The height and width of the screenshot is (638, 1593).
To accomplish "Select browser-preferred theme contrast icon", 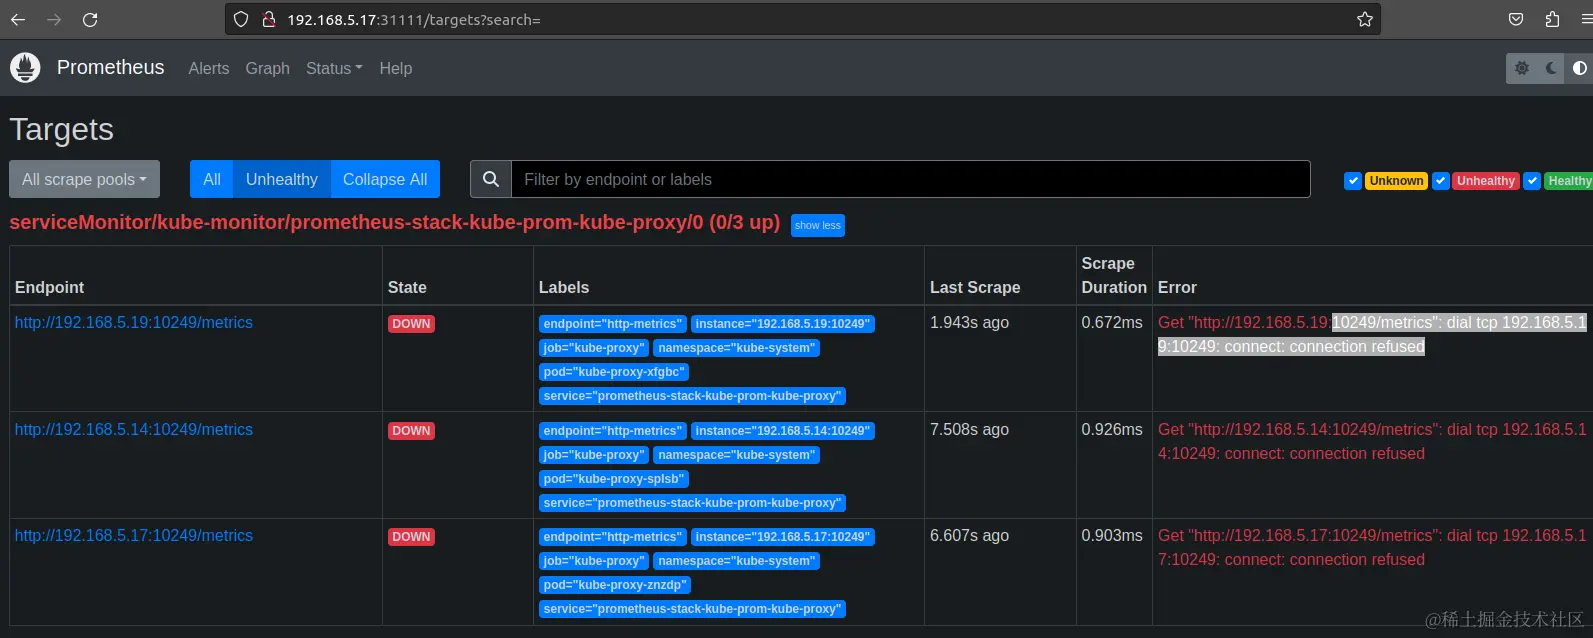I will [x=1579, y=68].
